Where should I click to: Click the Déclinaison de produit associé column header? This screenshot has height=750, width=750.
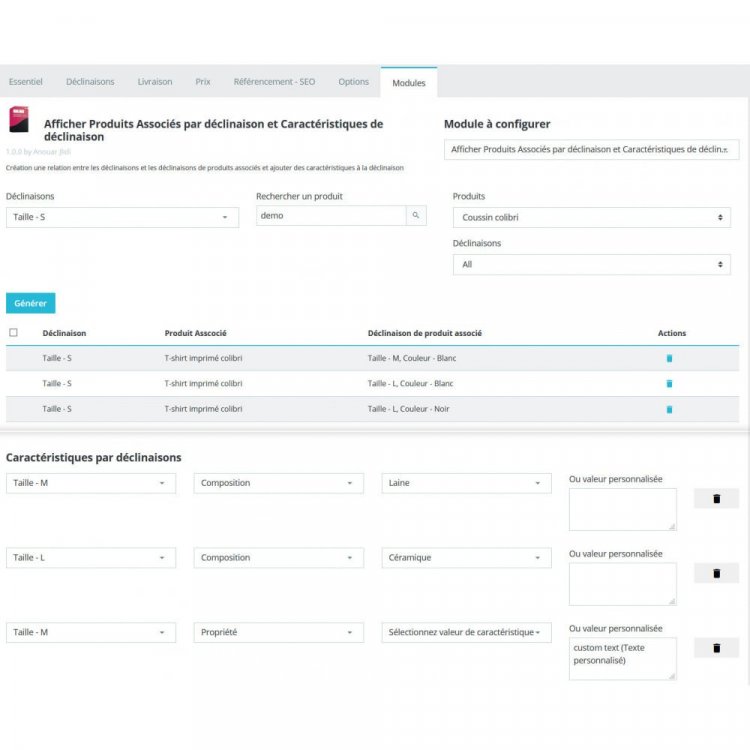[x=425, y=333]
